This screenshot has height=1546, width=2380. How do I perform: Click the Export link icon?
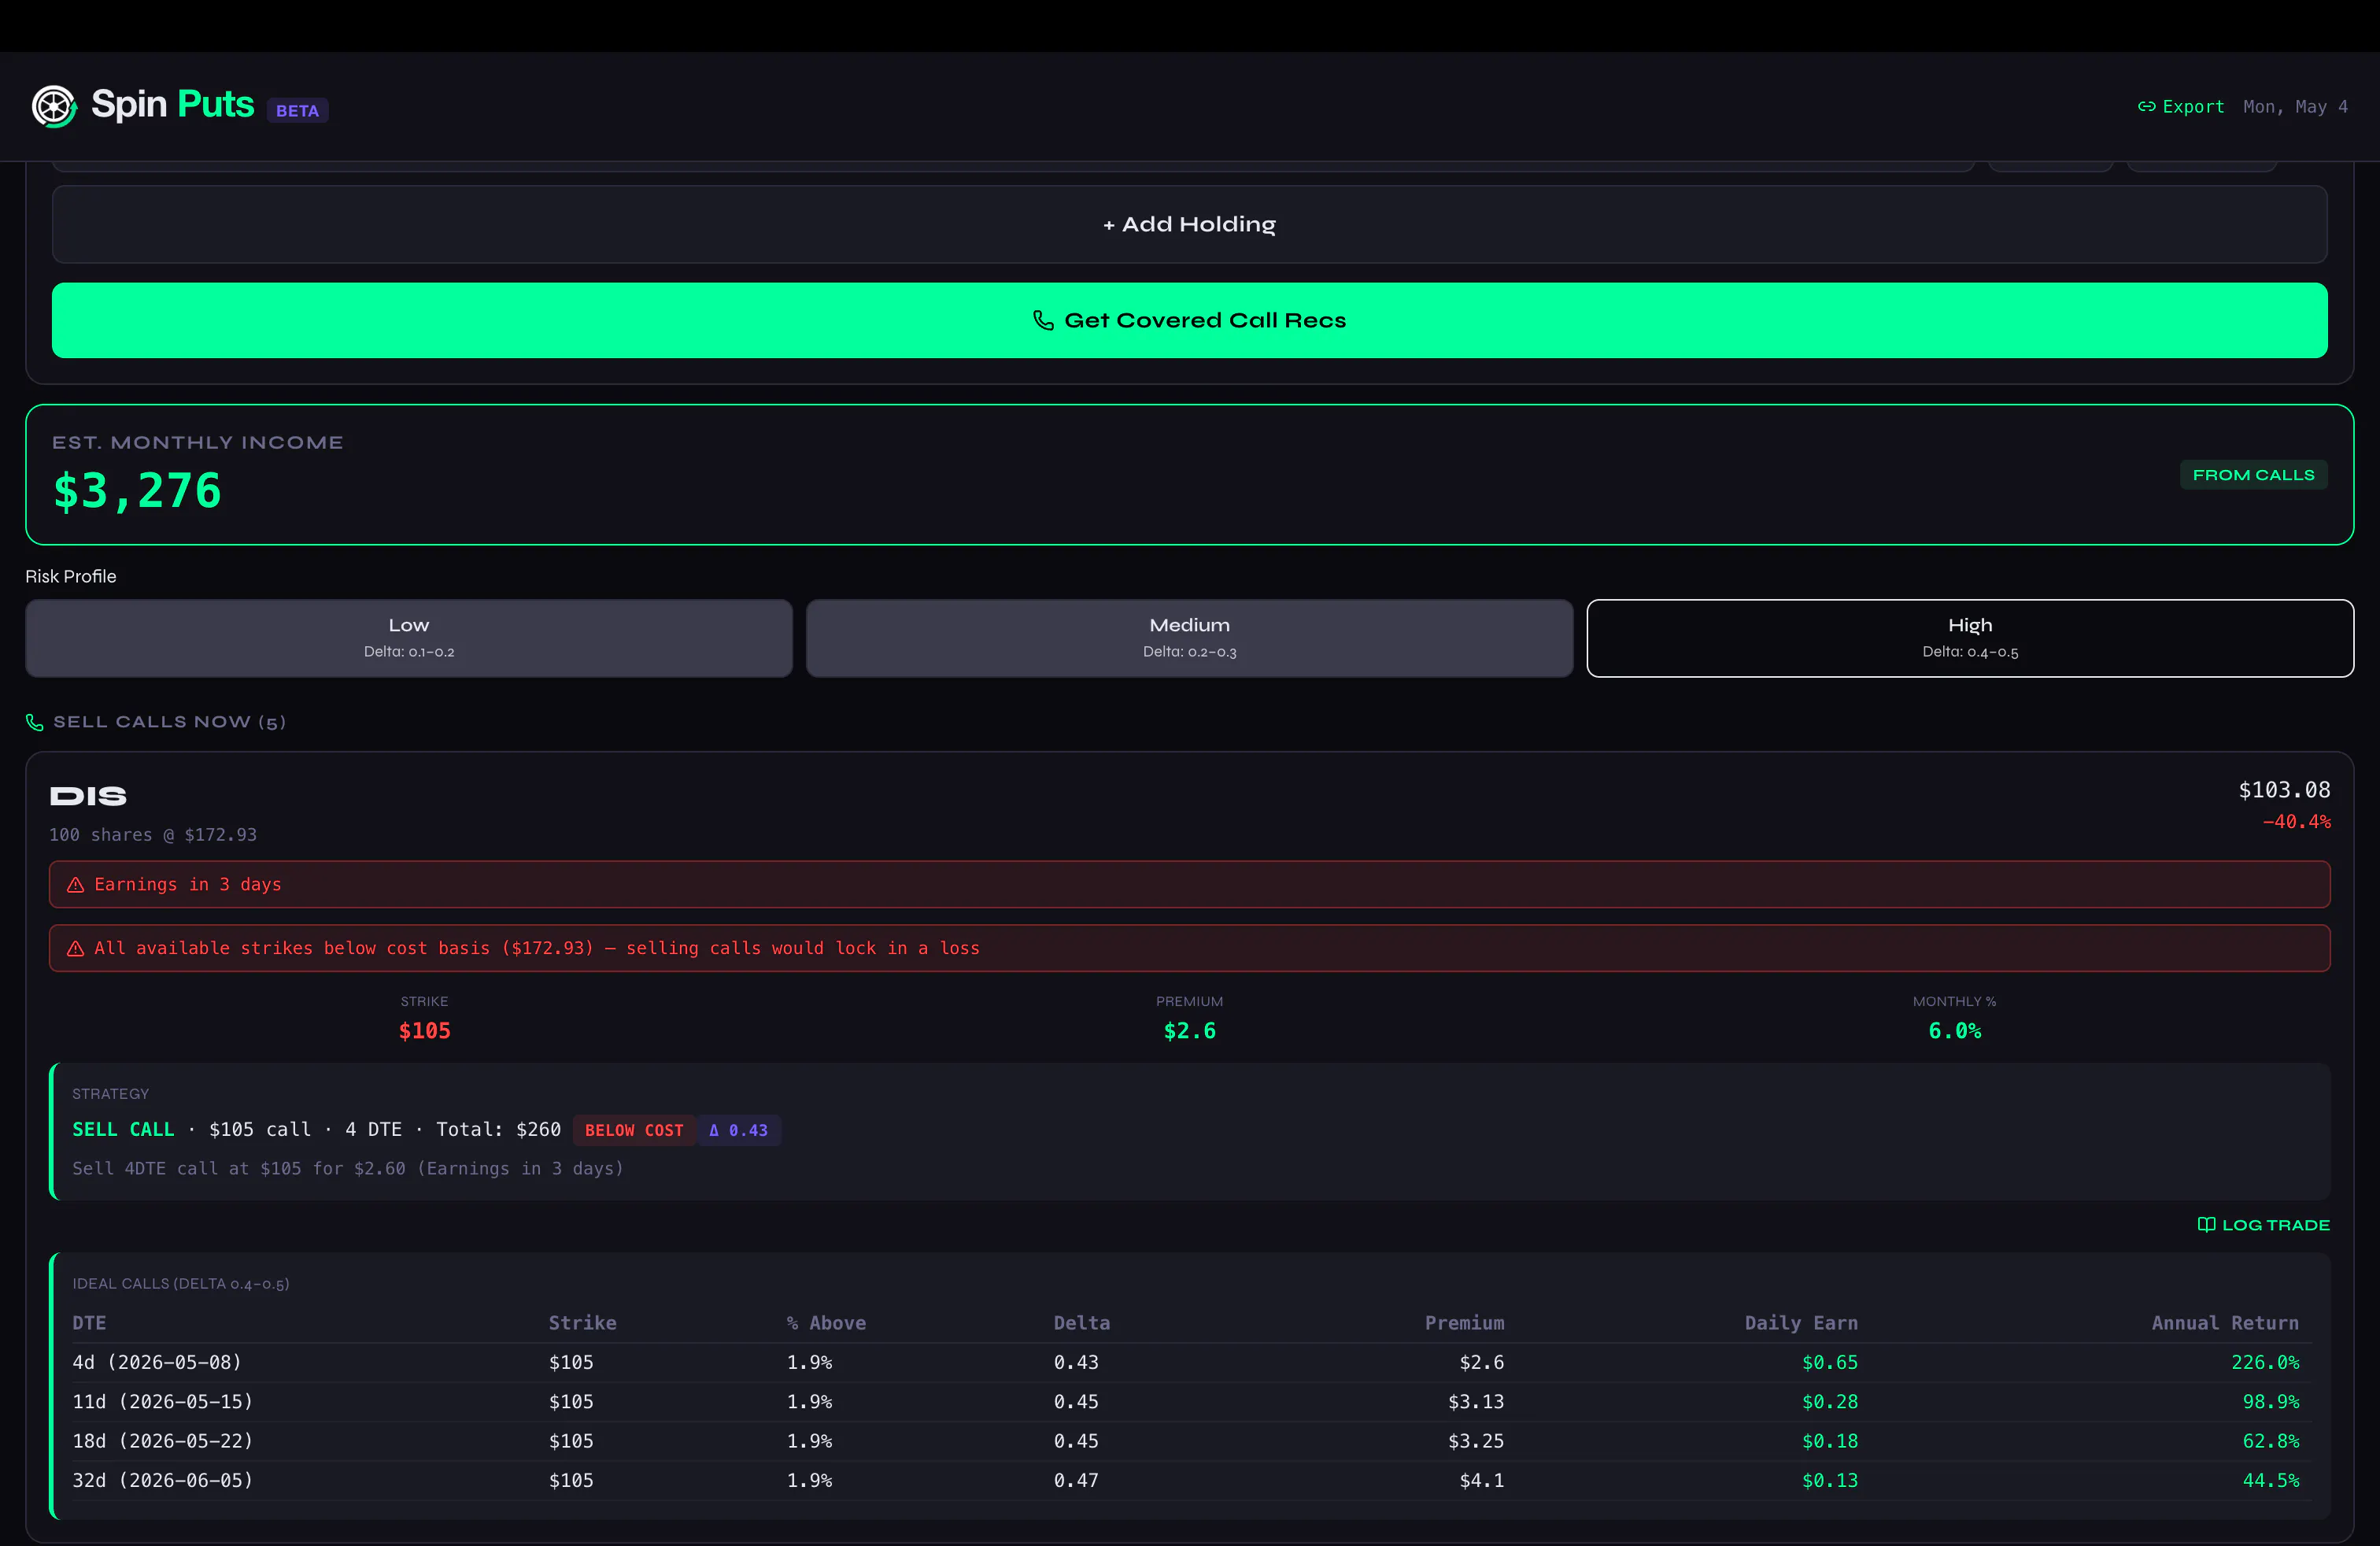point(2146,106)
